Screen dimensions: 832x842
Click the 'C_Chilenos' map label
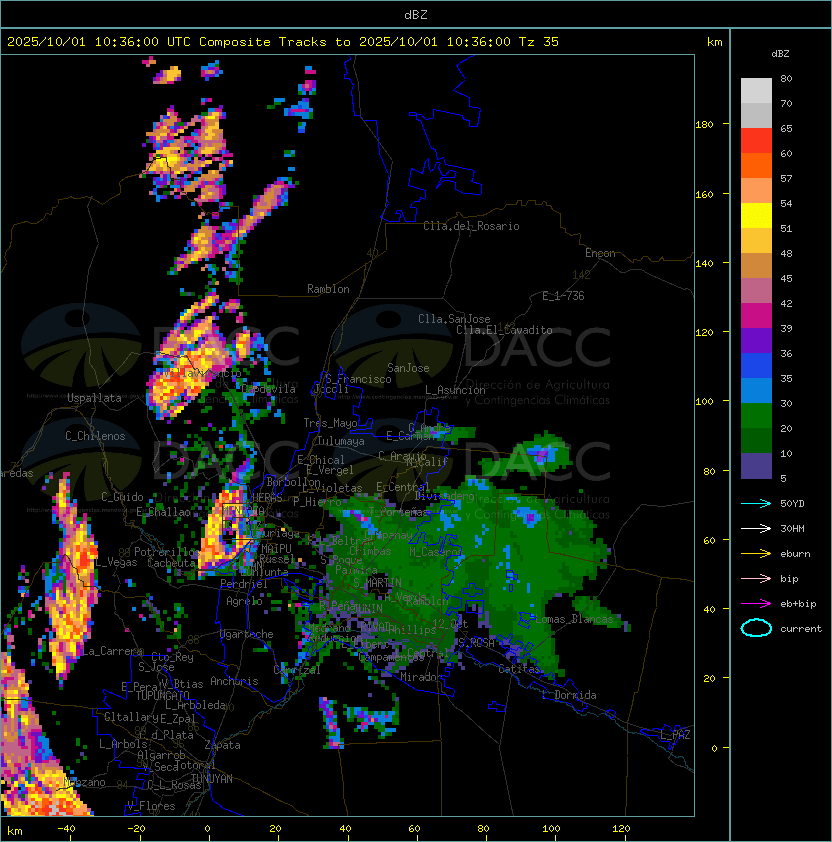[x=95, y=436]
